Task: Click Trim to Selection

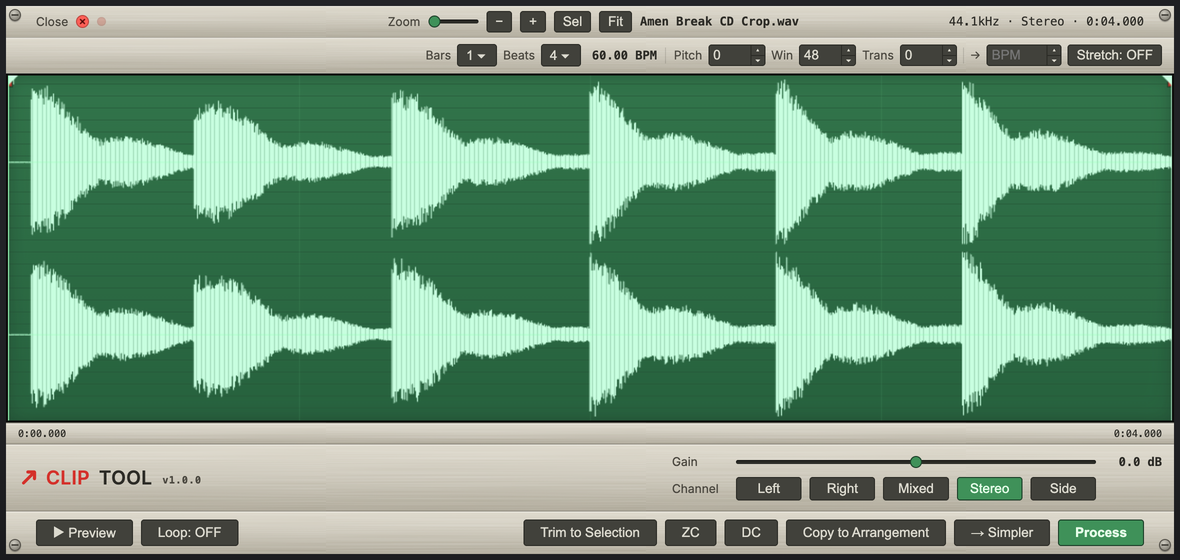Action: pos(590,532)
